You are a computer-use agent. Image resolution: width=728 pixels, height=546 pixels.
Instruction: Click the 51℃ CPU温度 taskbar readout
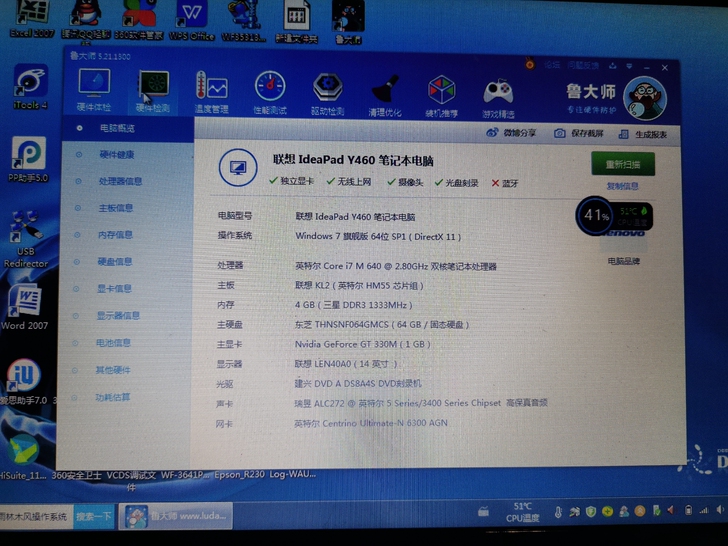point(523,512)
